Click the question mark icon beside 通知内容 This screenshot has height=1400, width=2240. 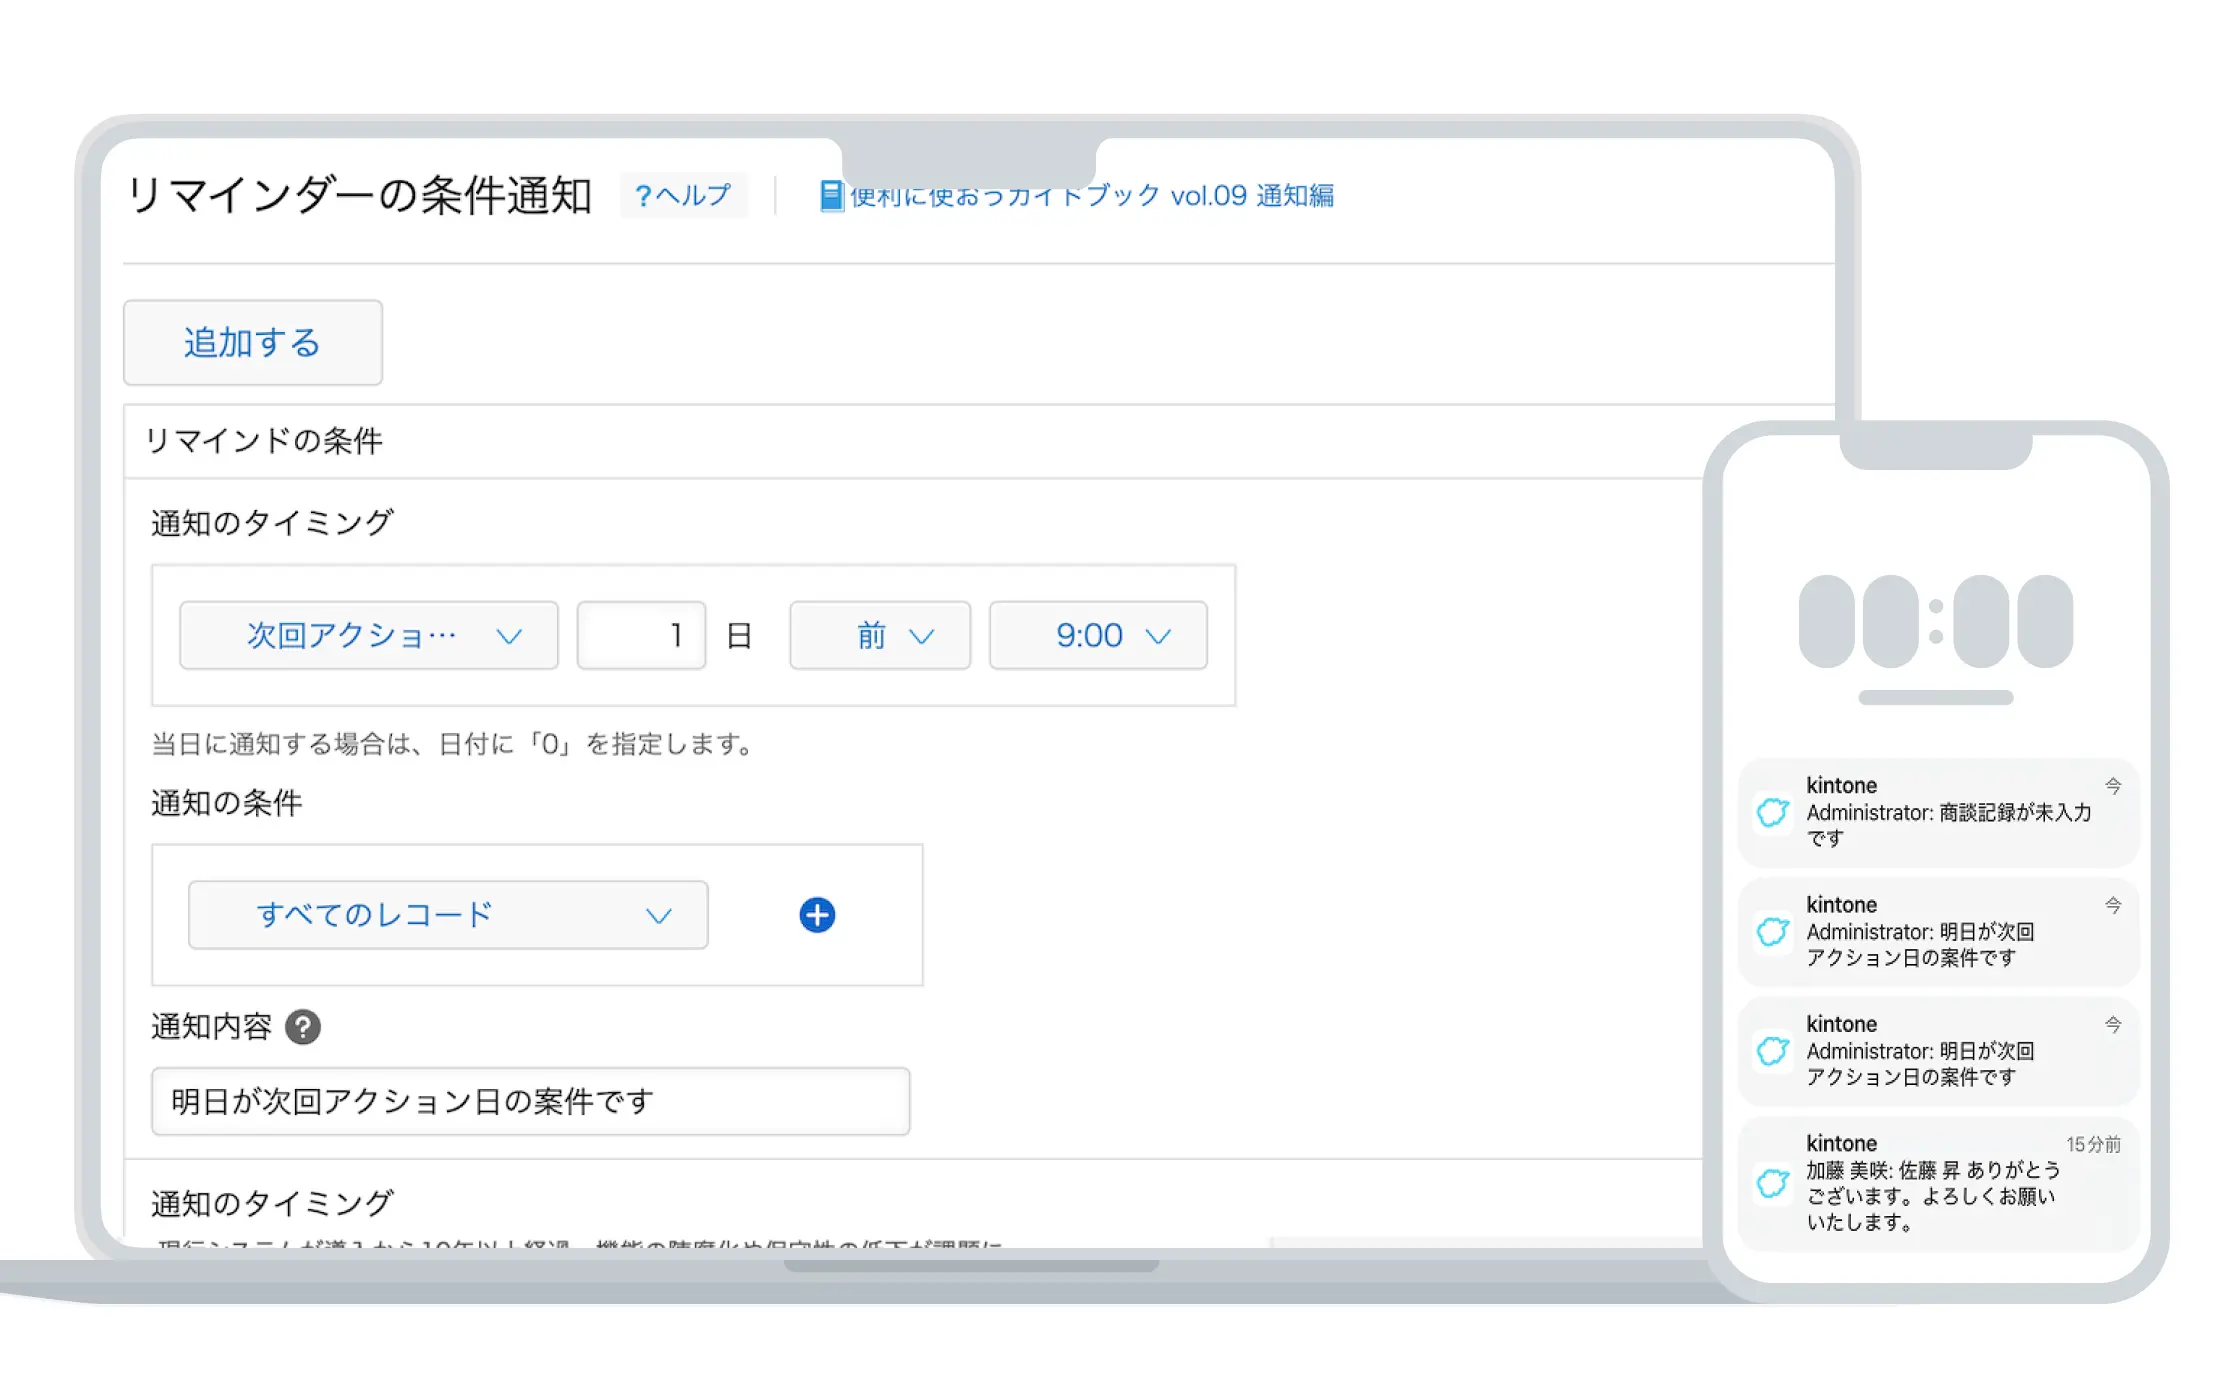pos(303,1027)
